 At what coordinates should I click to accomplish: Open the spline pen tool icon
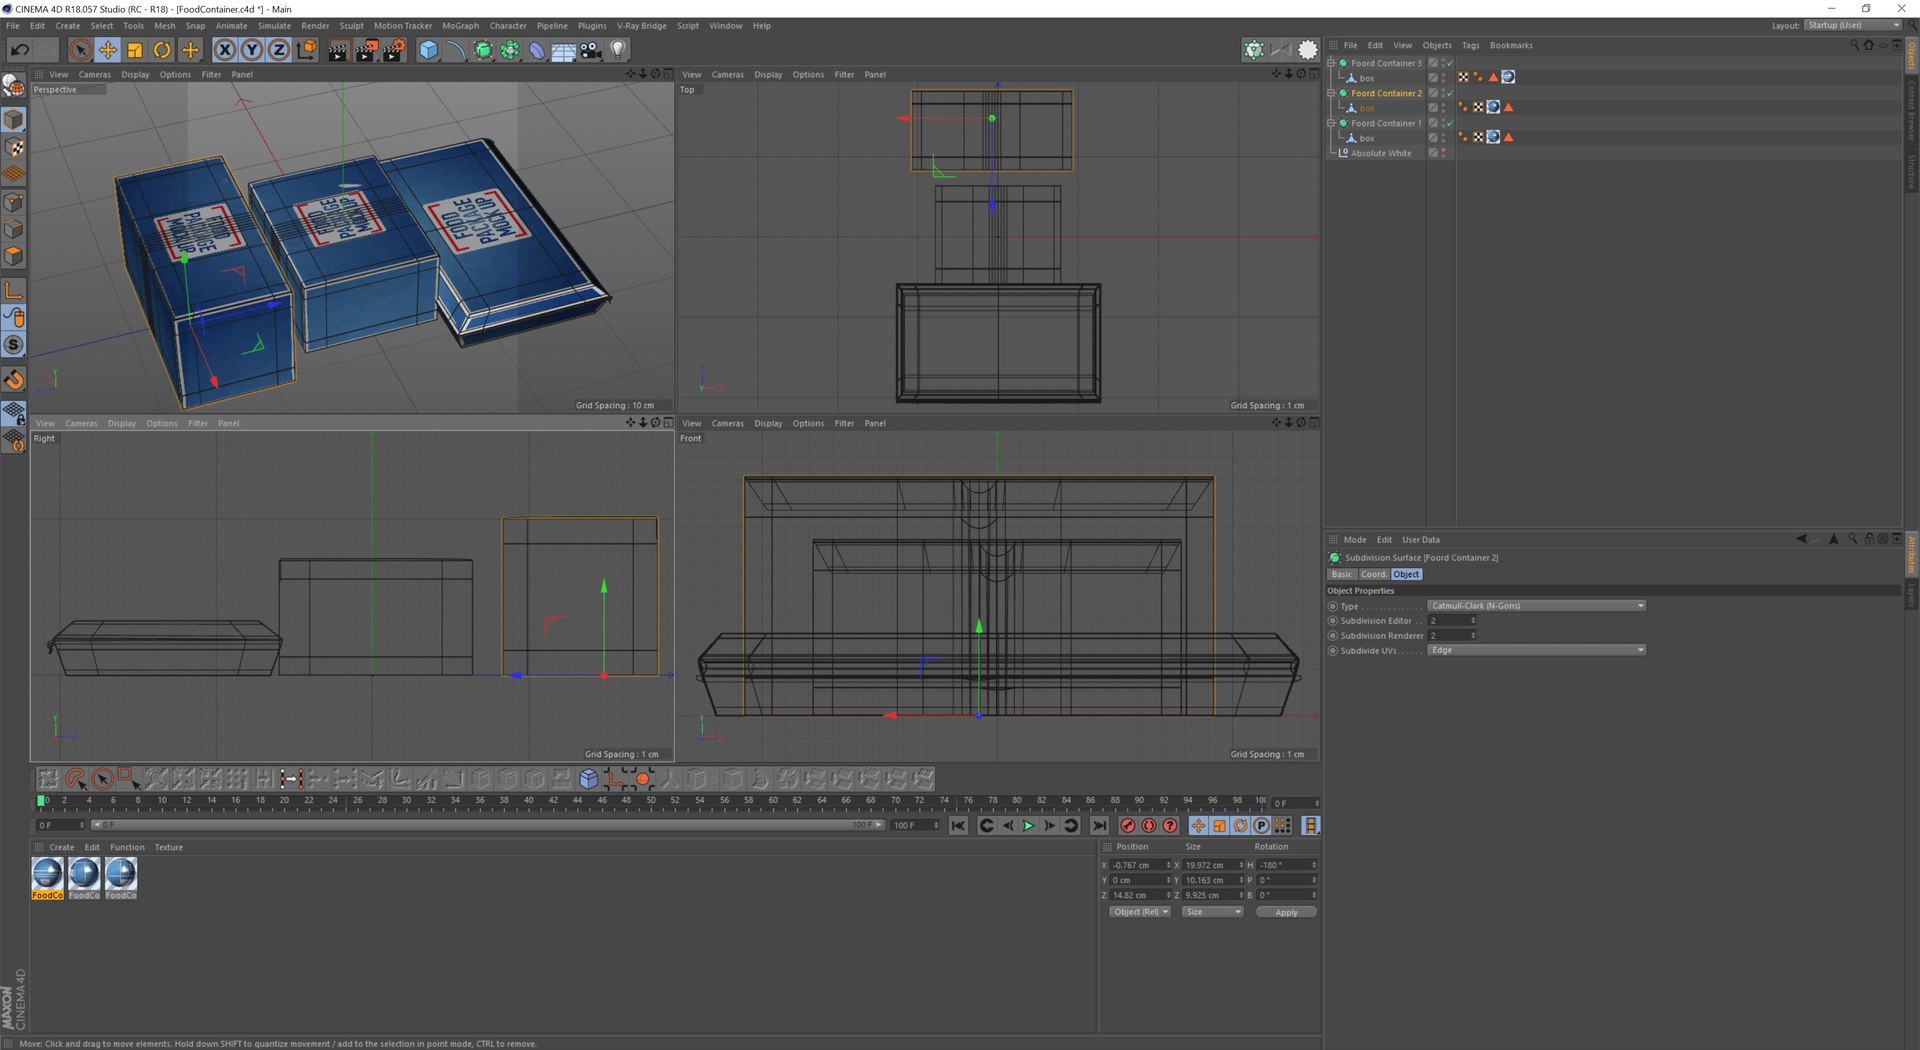tap(456, 49)
